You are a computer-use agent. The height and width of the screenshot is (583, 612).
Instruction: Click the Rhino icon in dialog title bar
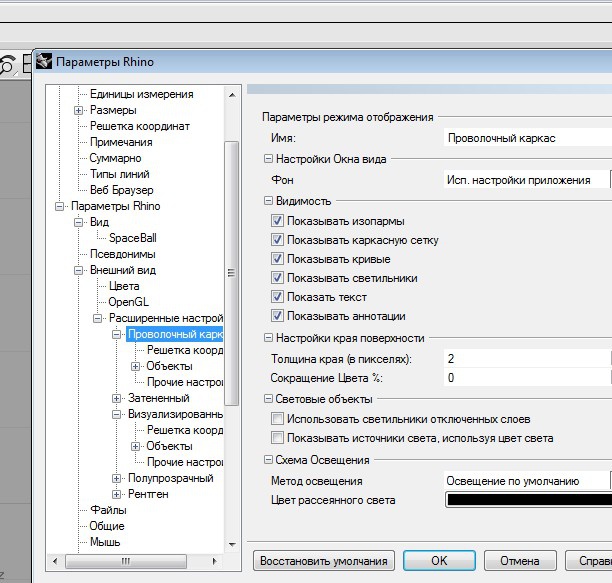(x=44, y=61)
